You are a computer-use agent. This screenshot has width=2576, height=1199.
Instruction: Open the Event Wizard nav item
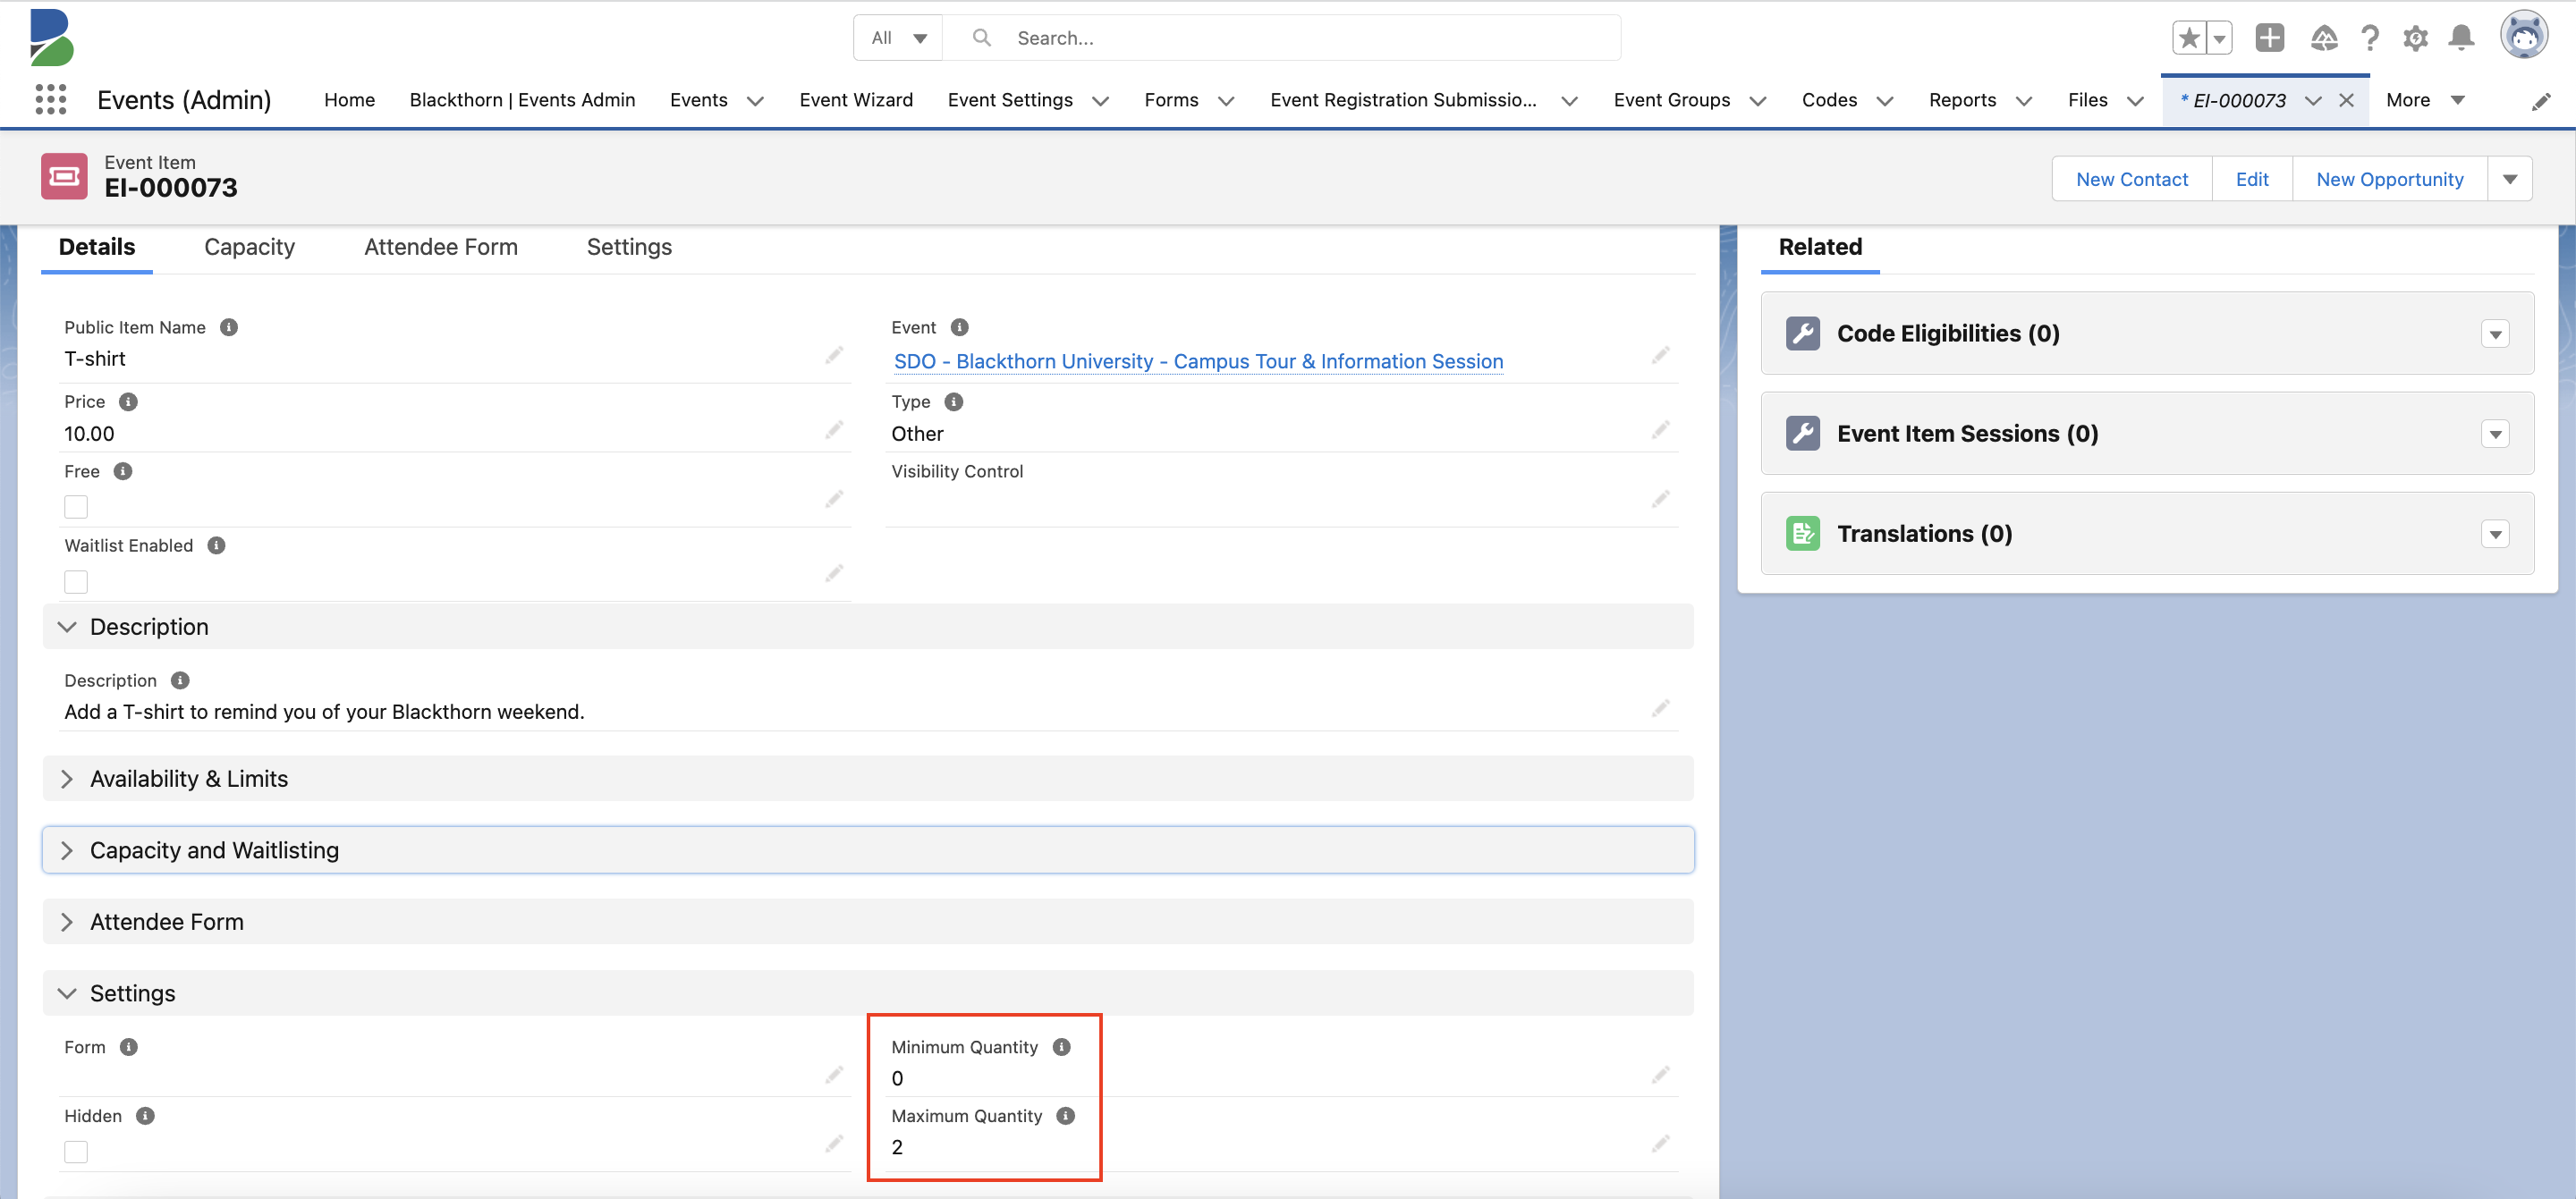click(856, 100)
